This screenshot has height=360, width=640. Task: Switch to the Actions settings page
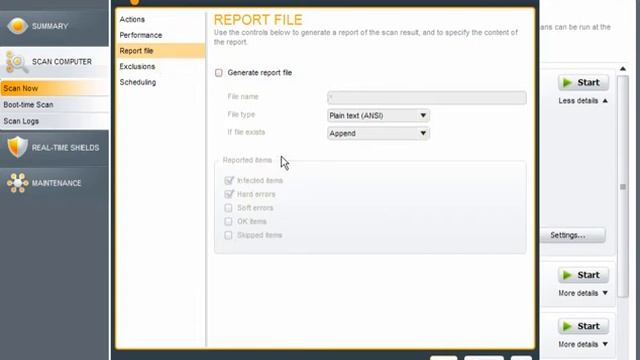160,19
